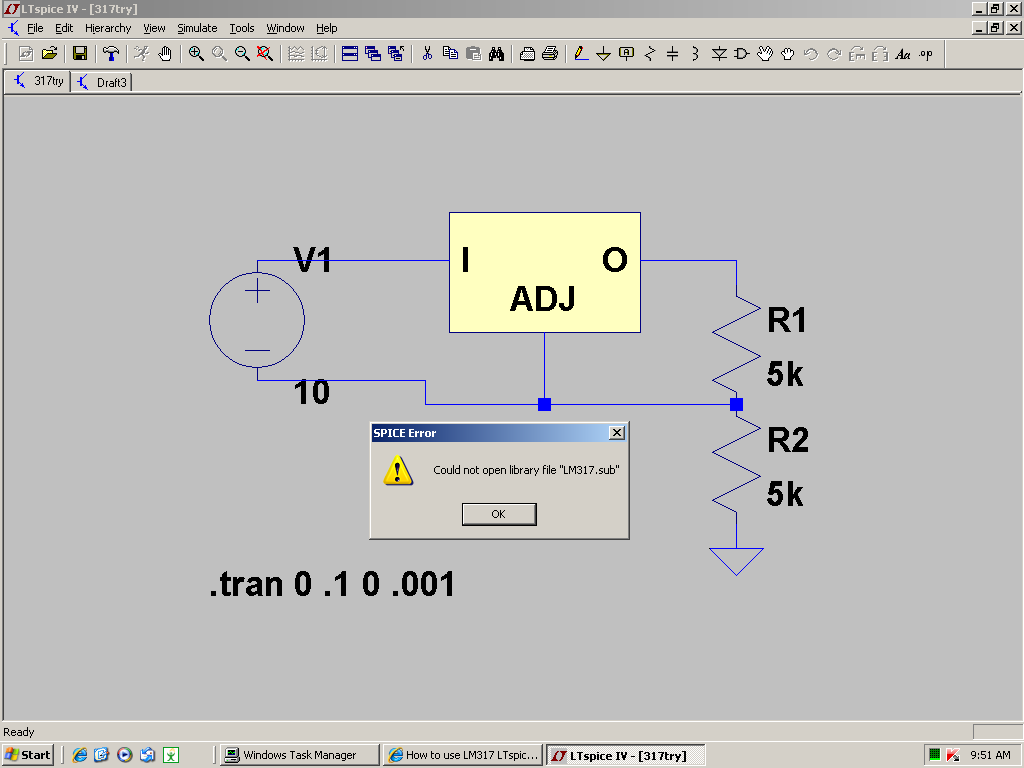Open the Help menu
The height and width of the screenshot is (768, 1024).
[327, 28]
